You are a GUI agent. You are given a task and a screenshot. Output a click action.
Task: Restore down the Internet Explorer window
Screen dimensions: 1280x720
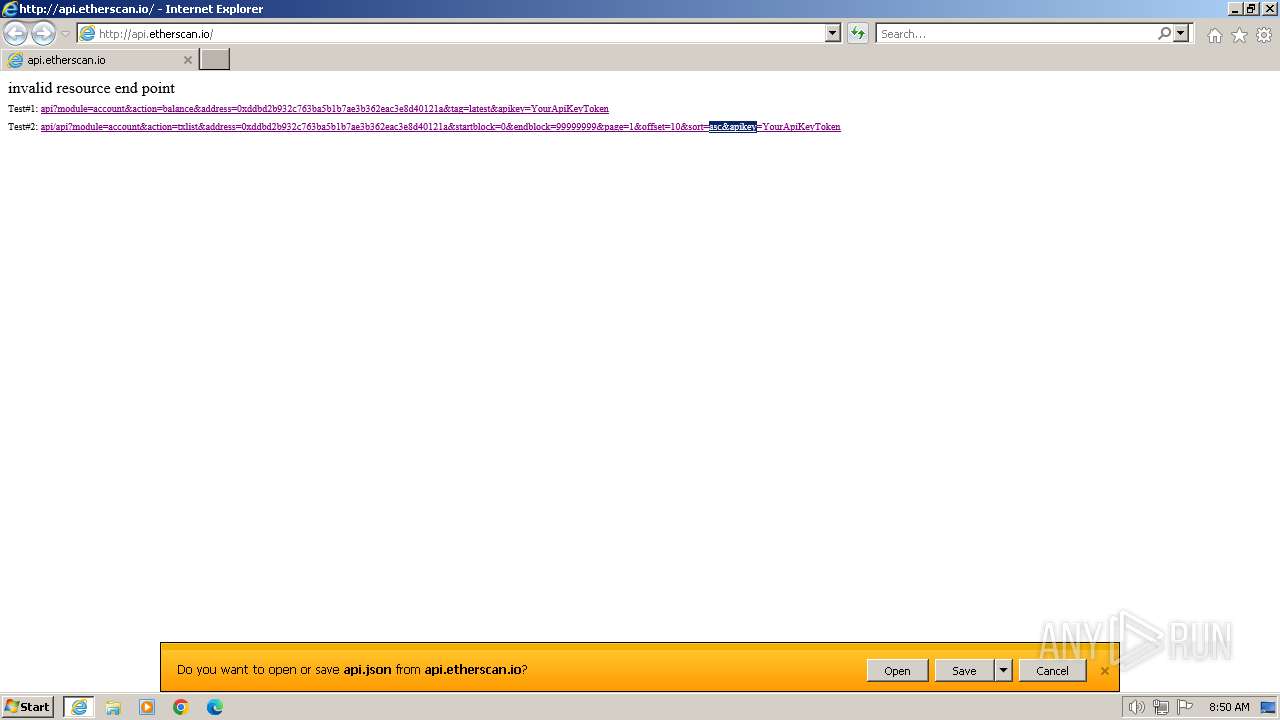pos(1251,9)
